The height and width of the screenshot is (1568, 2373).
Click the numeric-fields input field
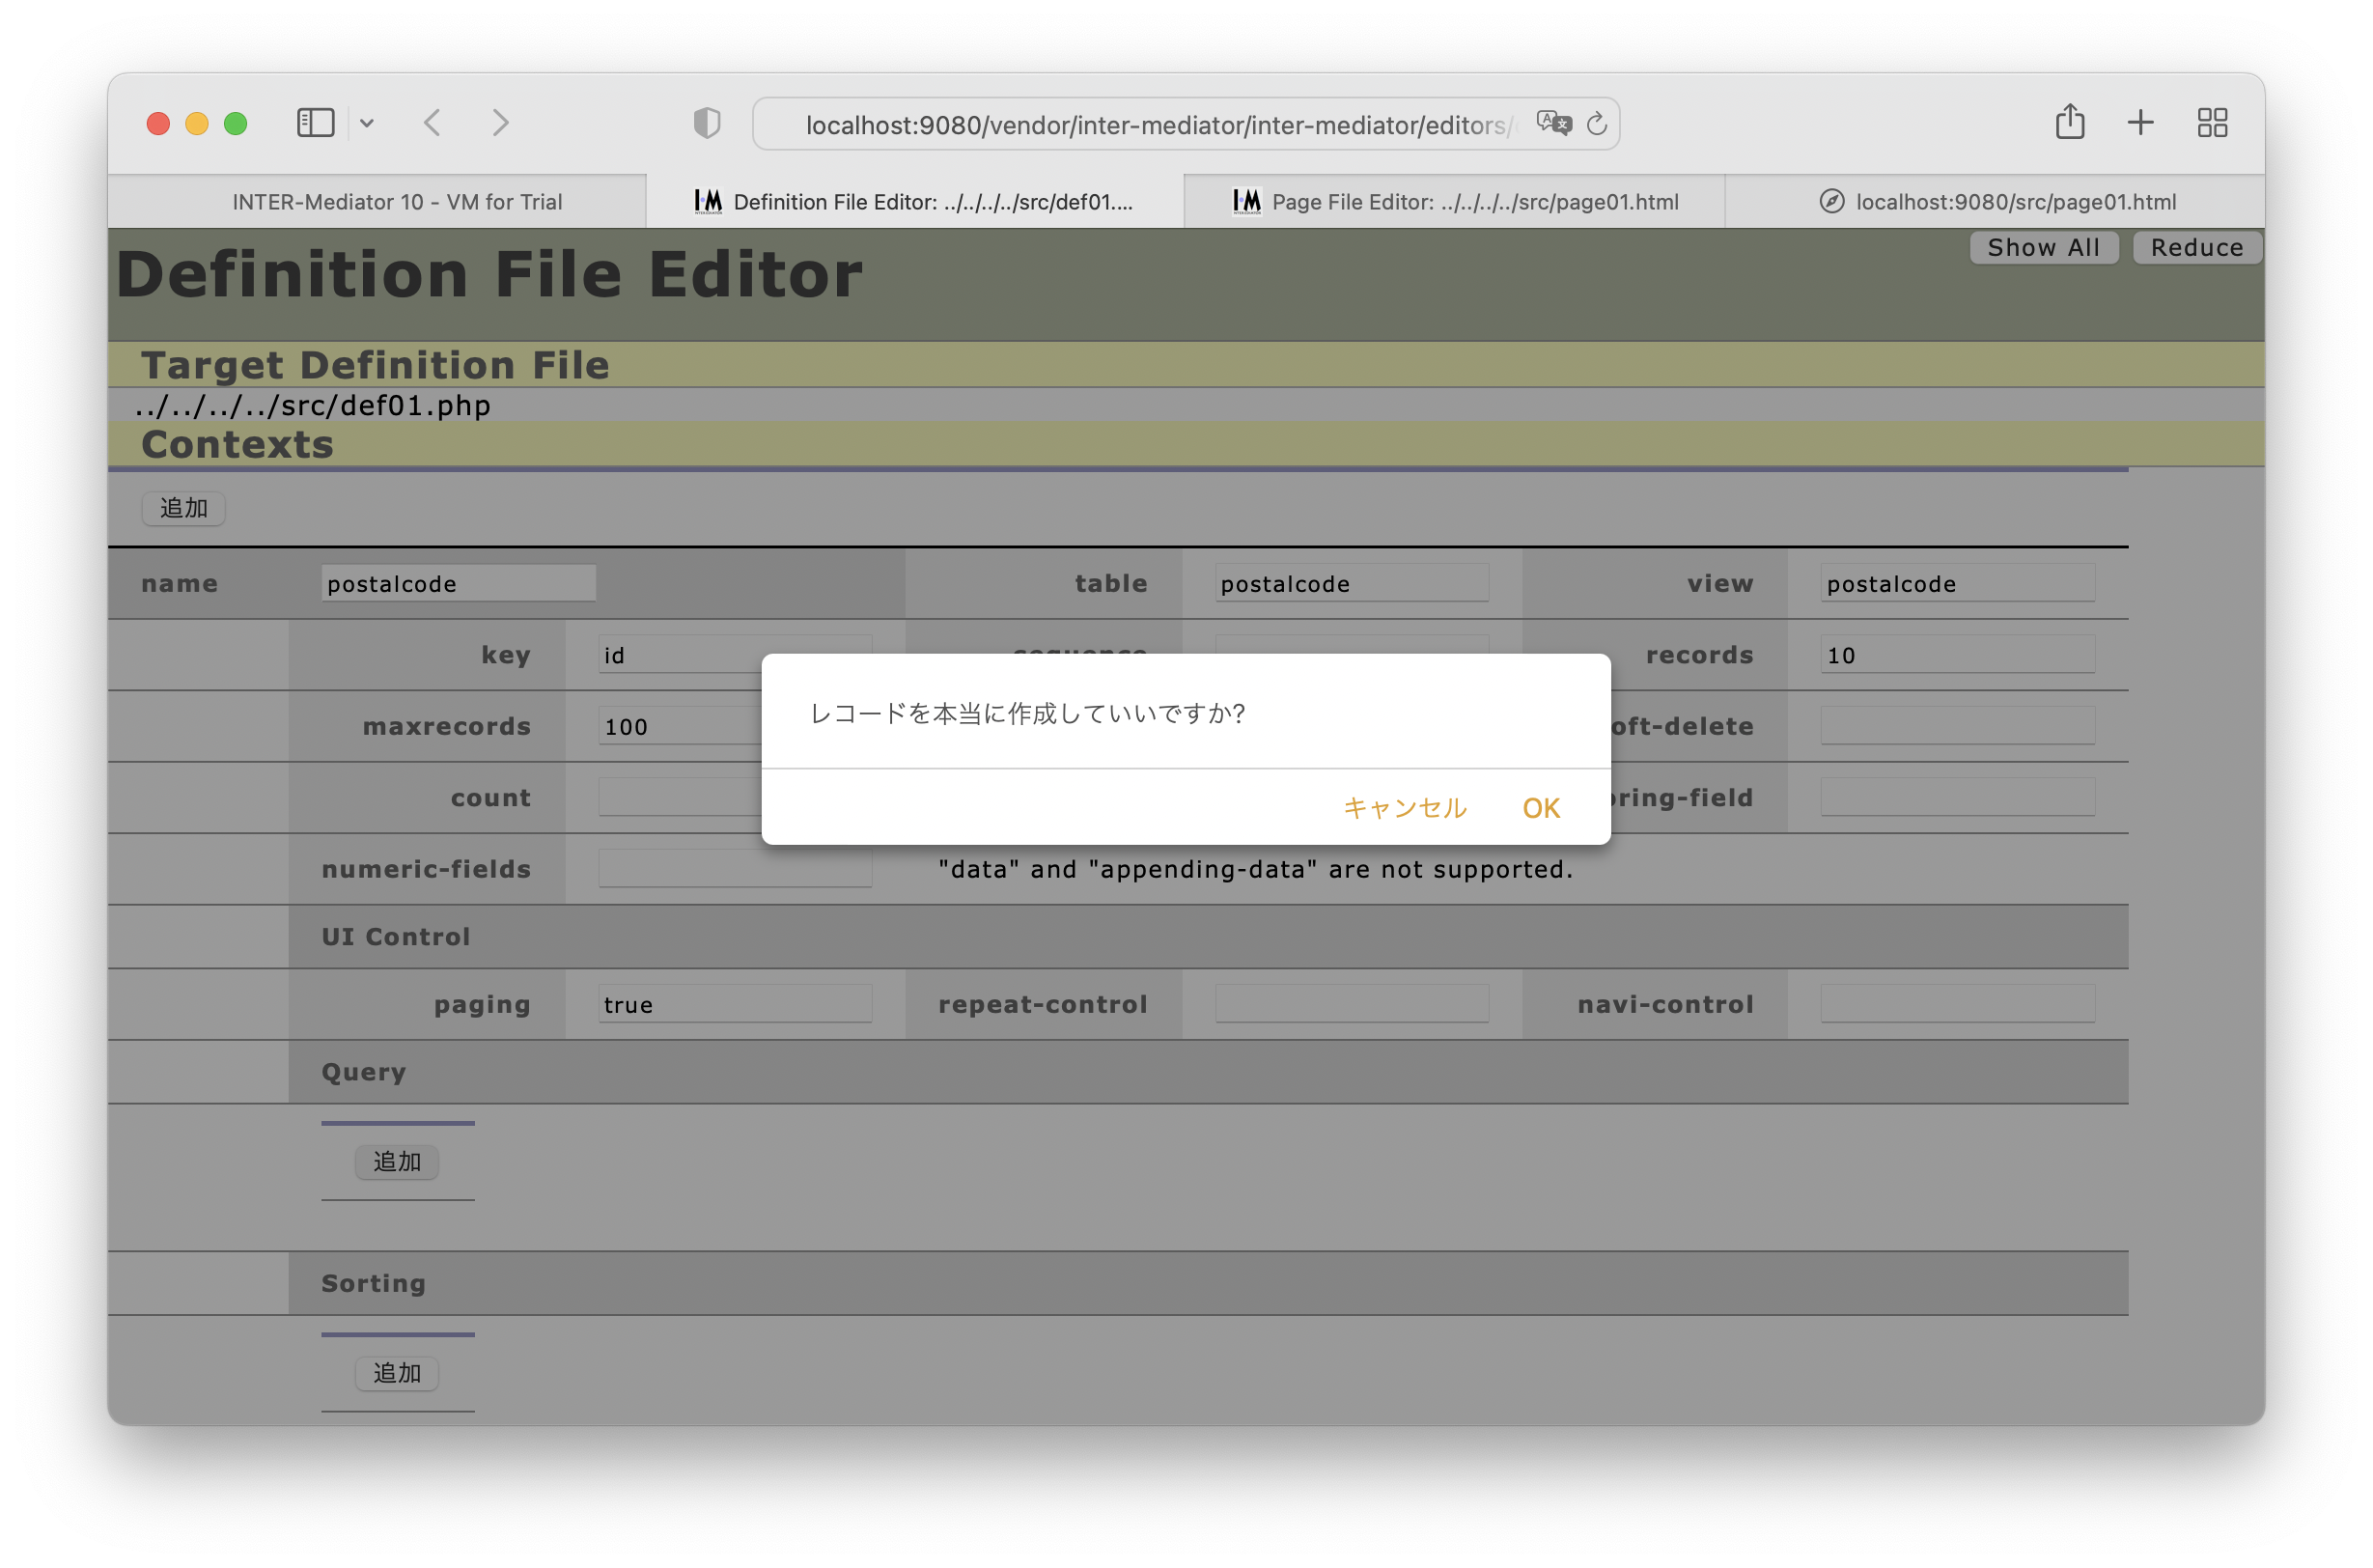click(735, 868)
